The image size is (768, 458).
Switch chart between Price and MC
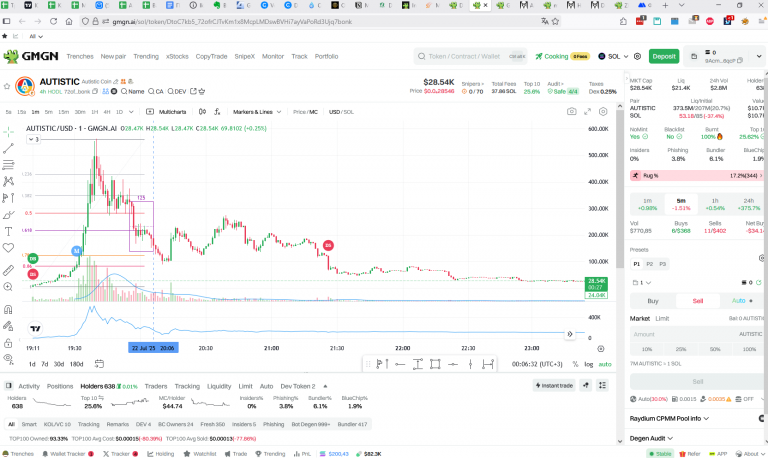[305, 112]
